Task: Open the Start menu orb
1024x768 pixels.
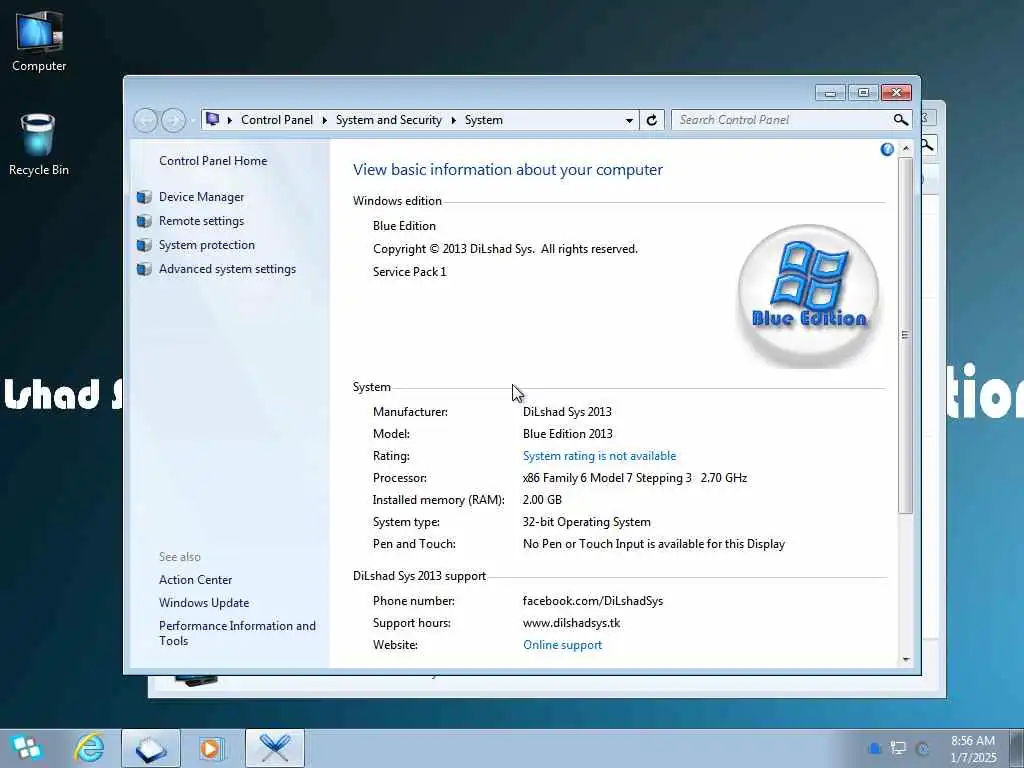Action: coord(27,748)
